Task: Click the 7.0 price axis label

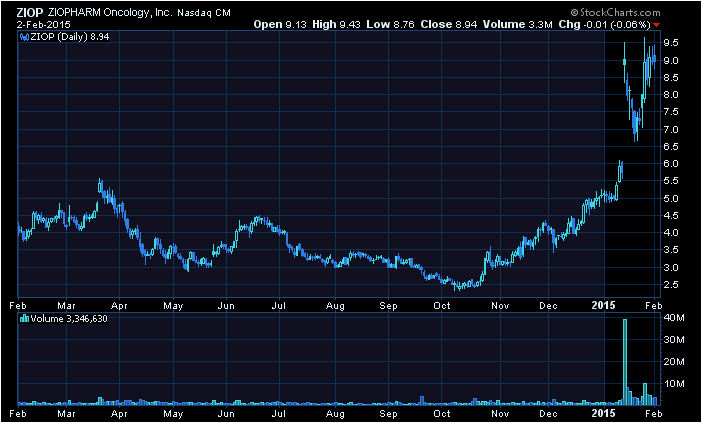Action: [x=671, y=129]
